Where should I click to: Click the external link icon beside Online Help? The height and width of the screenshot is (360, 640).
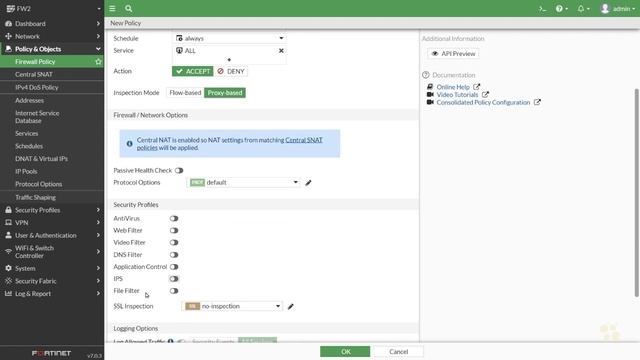[x=476, y=87]
